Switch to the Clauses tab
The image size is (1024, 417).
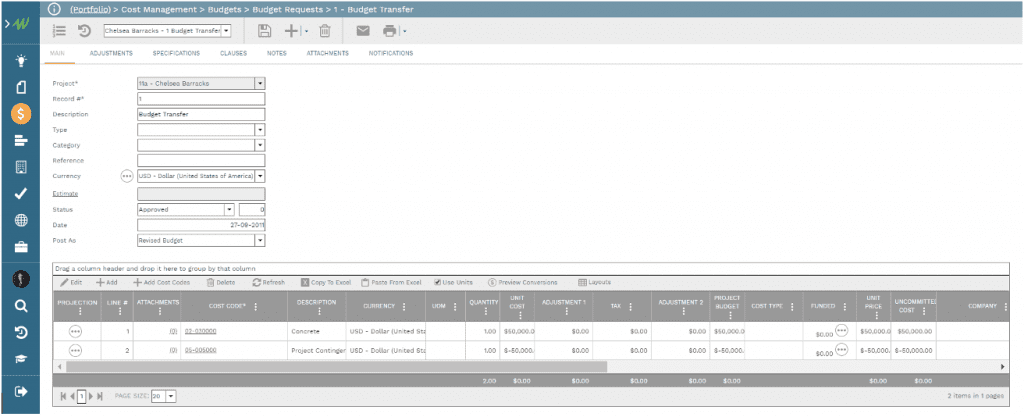click(233, 54)
